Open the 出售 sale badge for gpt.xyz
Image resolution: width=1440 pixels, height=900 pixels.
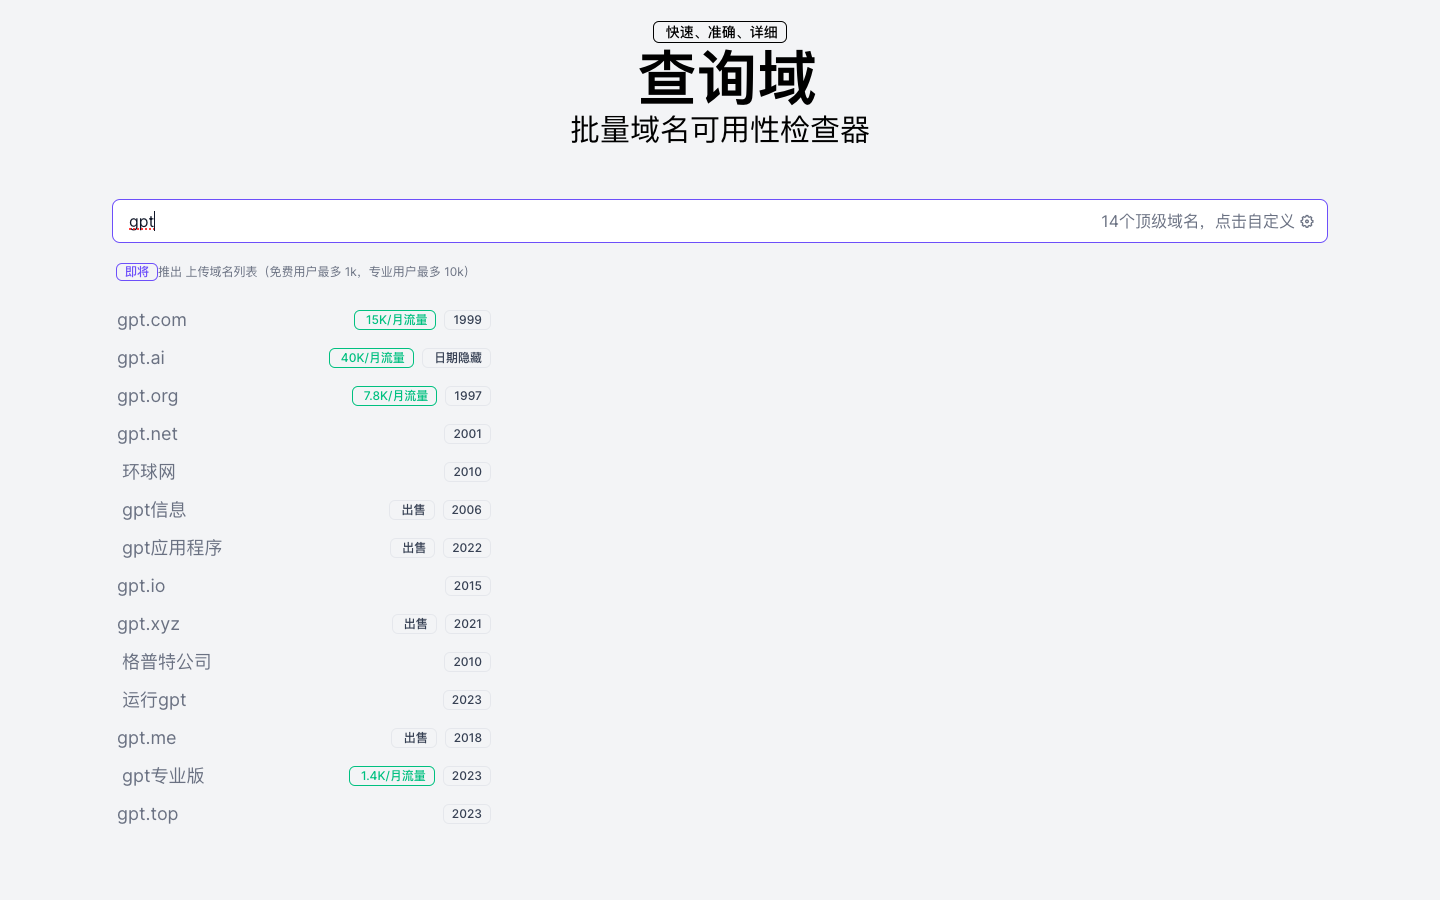[415, 624]
